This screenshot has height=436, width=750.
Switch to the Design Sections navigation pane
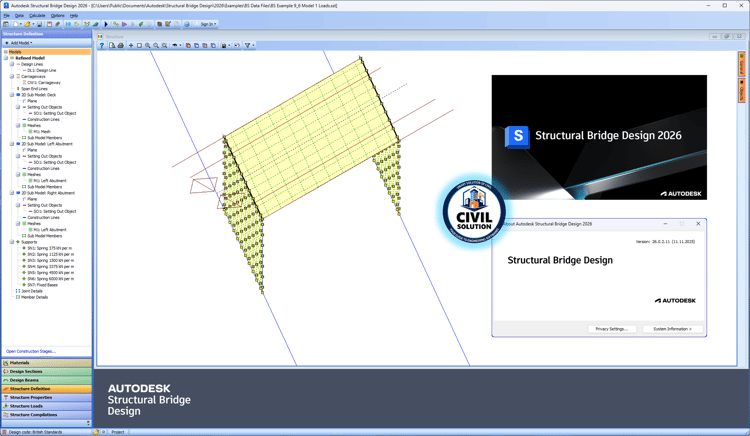coord(46,371)
